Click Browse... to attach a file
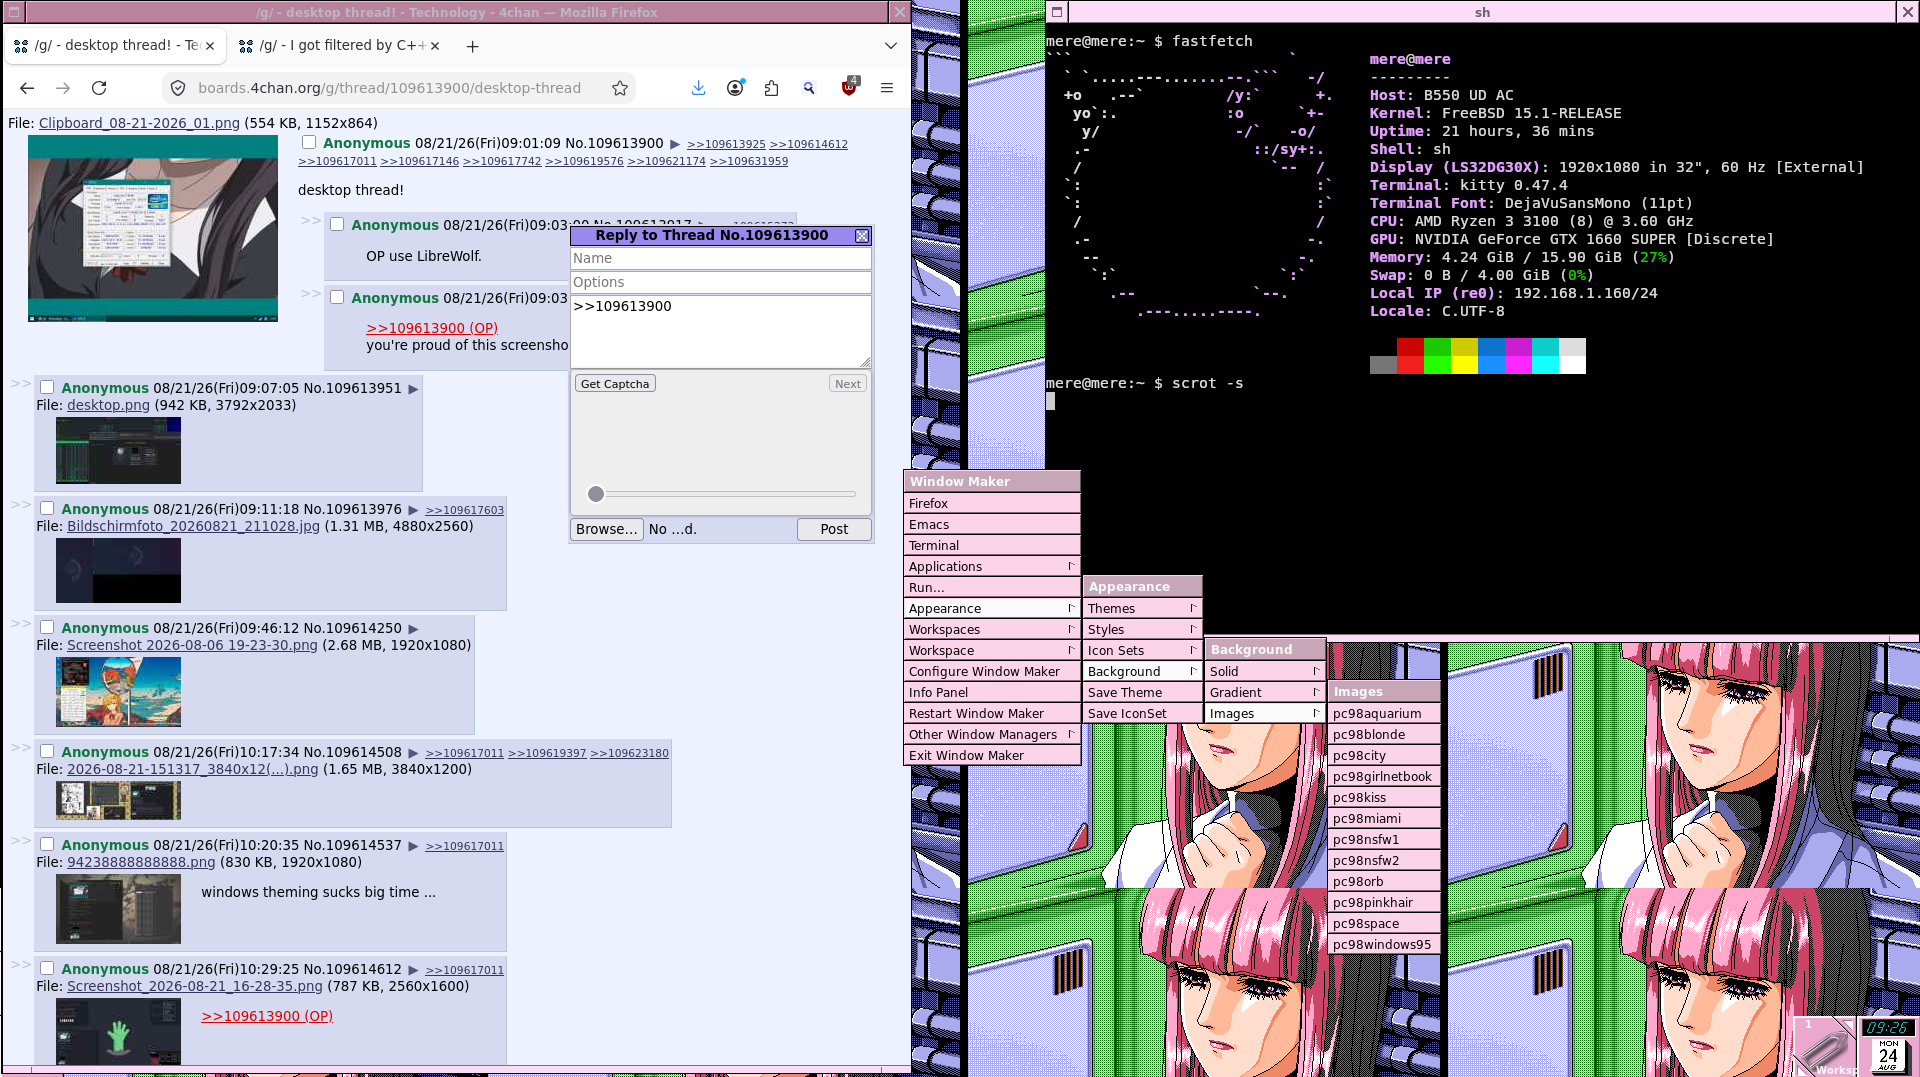1920x1077 pixels. (x=607, y=530)
